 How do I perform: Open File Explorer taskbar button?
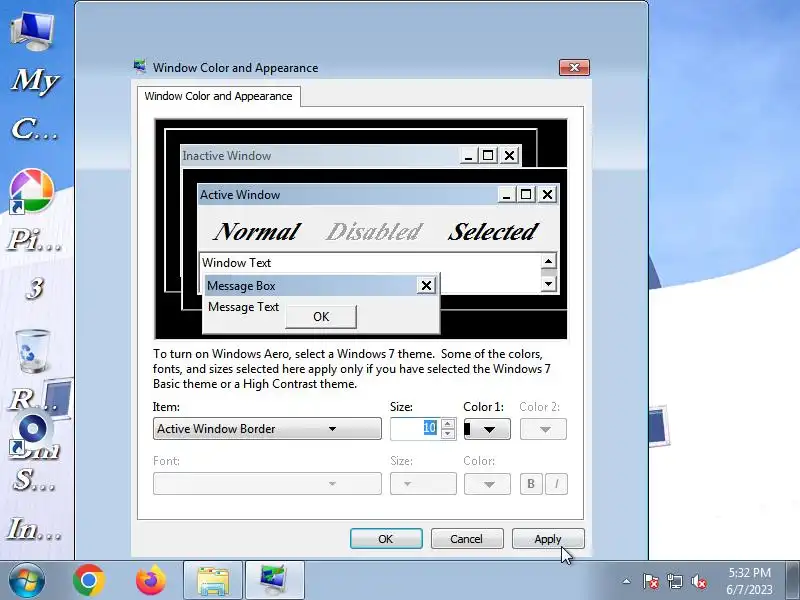213,580
